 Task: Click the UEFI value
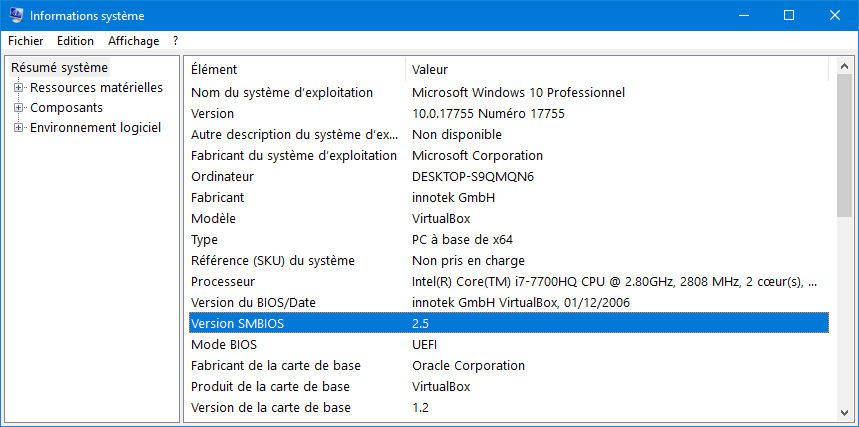click(x=425, y=345)
